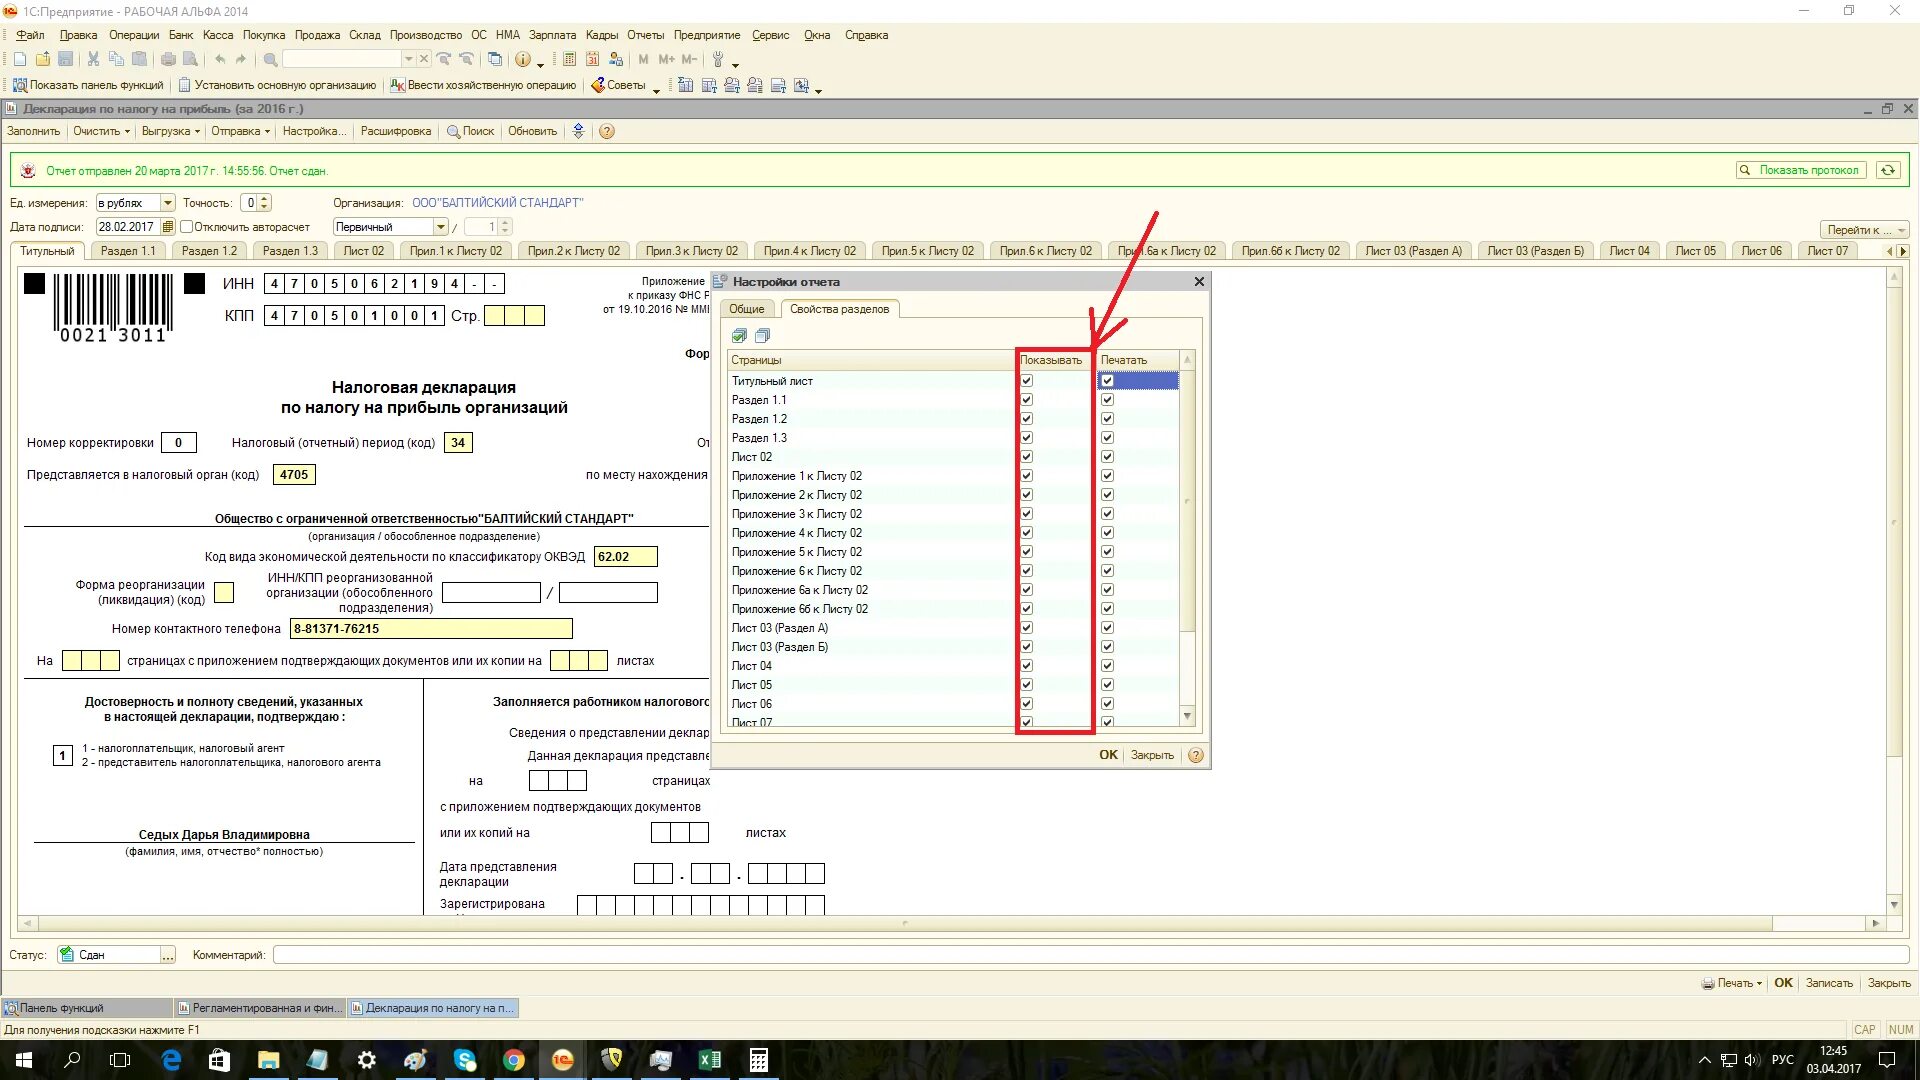Open the Отправка dropdown menu

click(x=240, y=132)
